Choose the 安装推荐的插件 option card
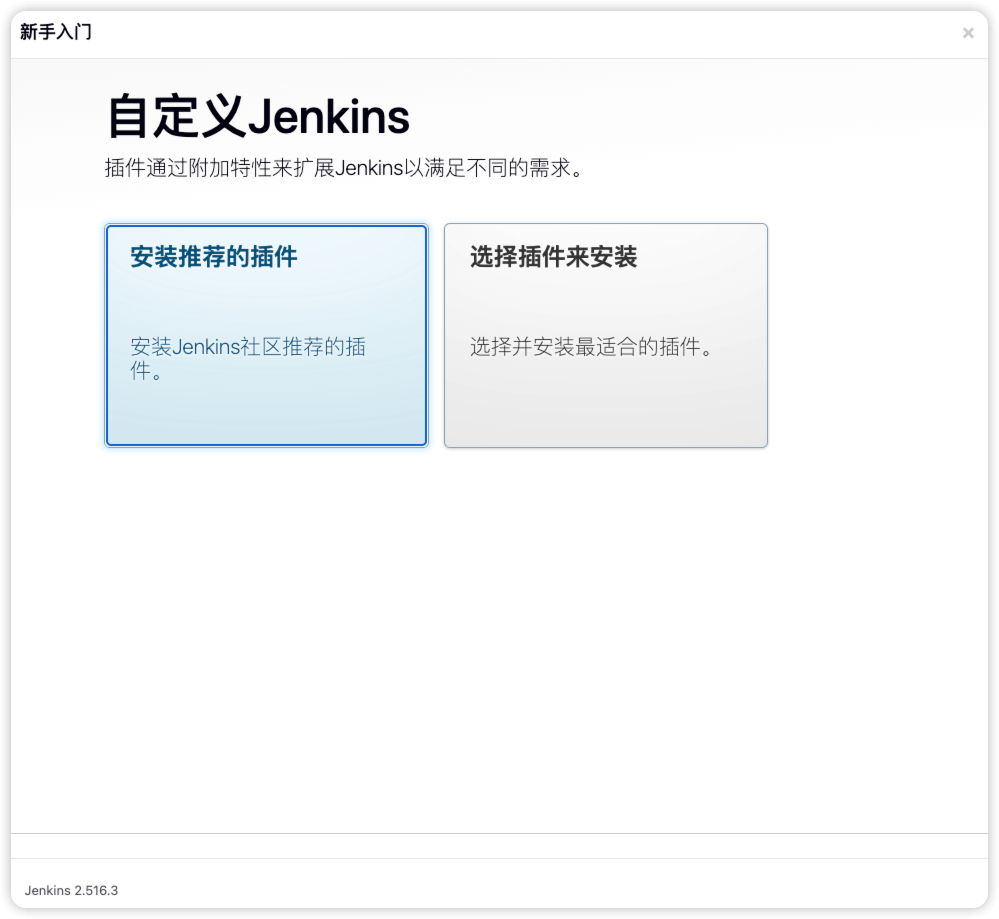The image size is (999, 919). point(266,335)
